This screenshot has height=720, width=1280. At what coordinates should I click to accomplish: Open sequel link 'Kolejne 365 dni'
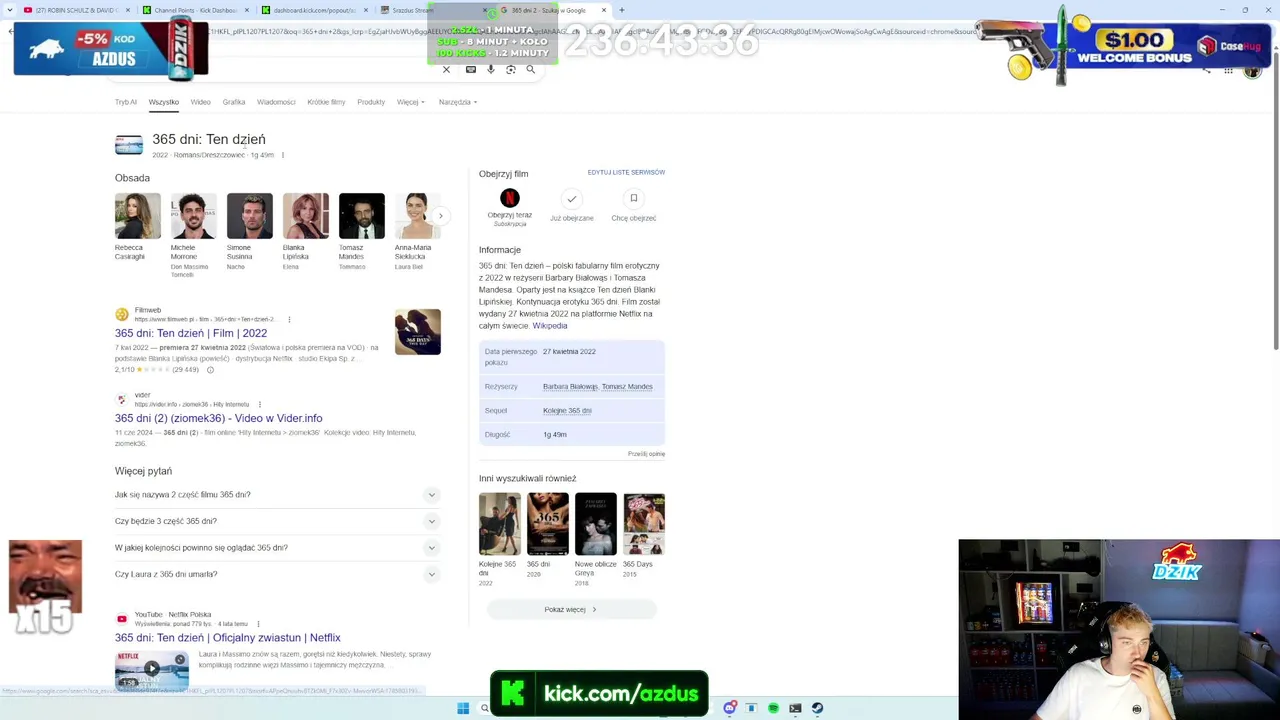tap(567, 411)
